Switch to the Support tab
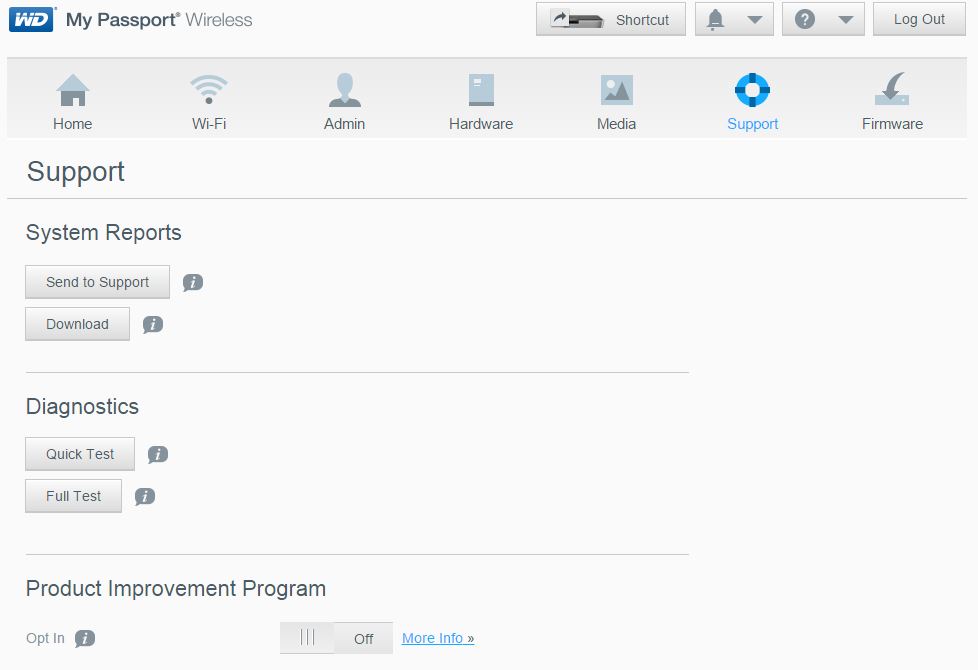978x670 pixels. (752, 102)
